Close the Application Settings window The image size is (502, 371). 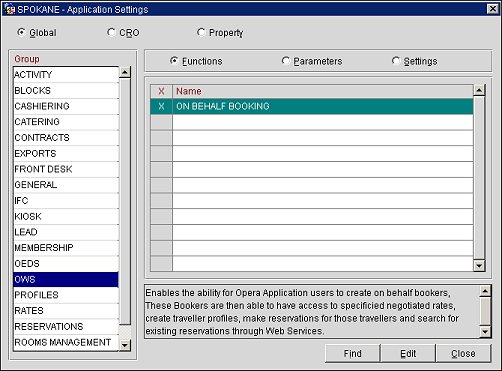point(493,9)
